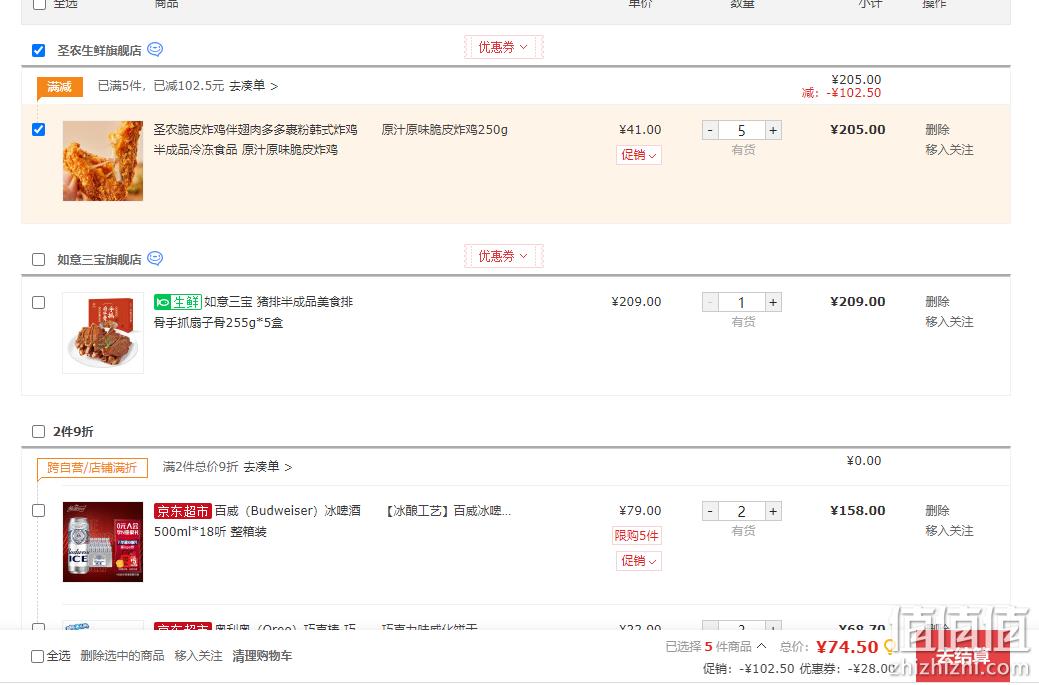Select the 百威 Budweiser beer checkbox
The image size is (1039, 685).
[x=38, y=511]
